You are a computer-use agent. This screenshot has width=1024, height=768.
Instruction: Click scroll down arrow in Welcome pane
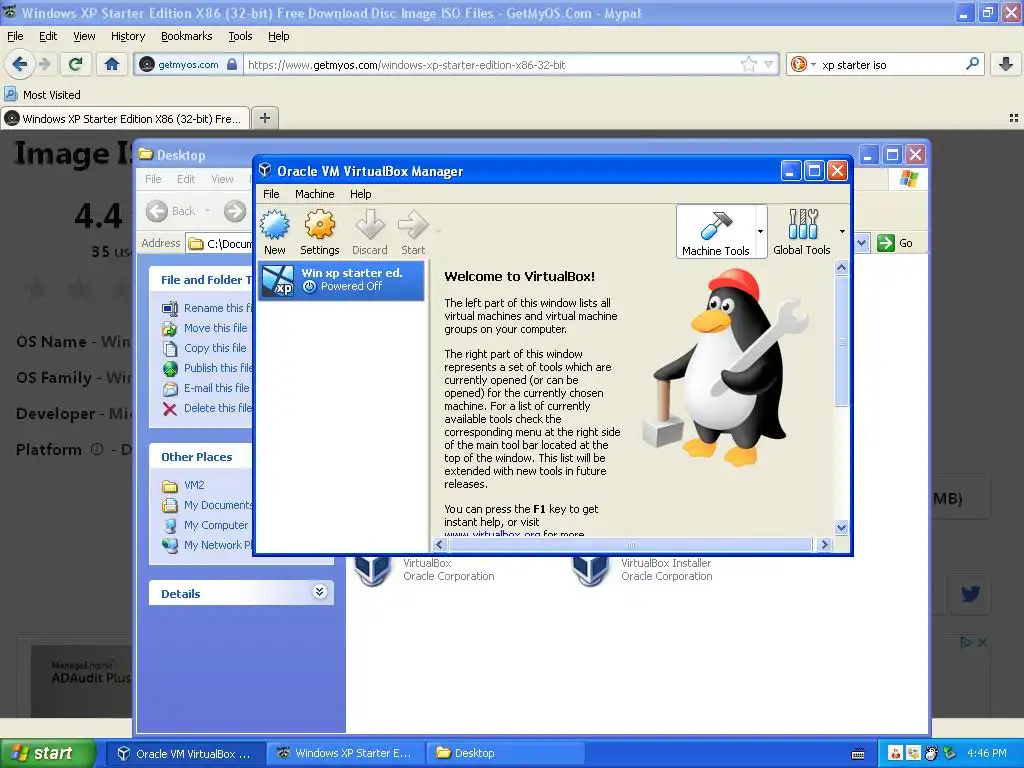point(841,527)
